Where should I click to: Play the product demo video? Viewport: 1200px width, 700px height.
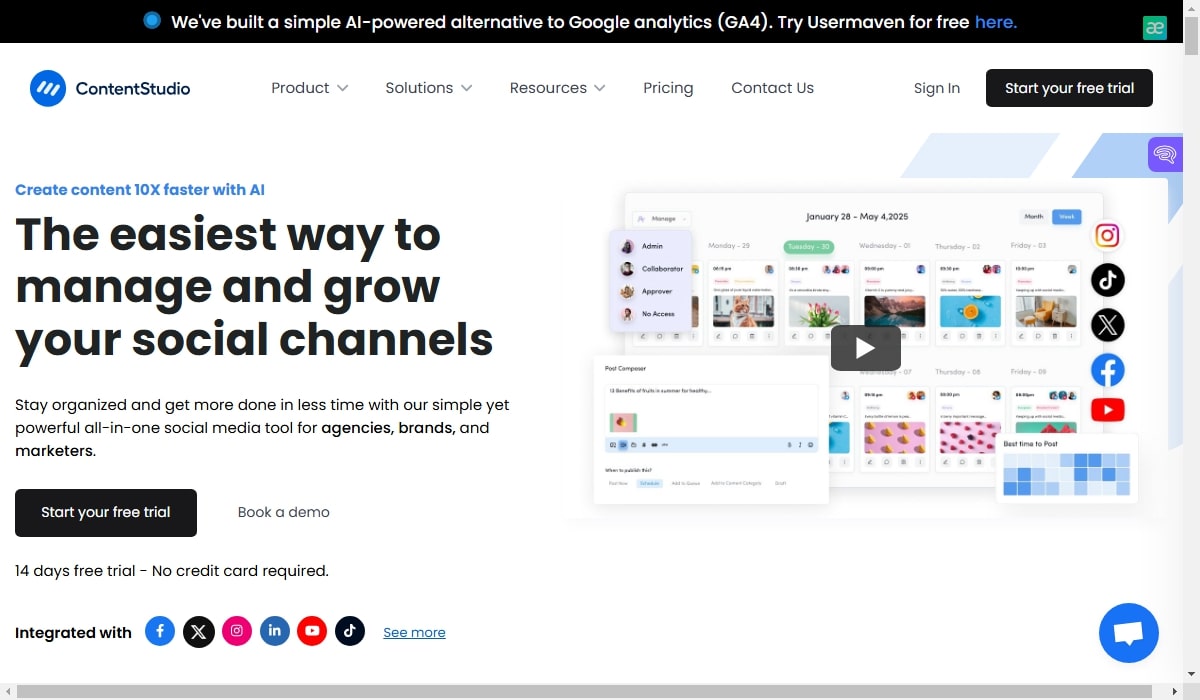click(x=865, y=348)
